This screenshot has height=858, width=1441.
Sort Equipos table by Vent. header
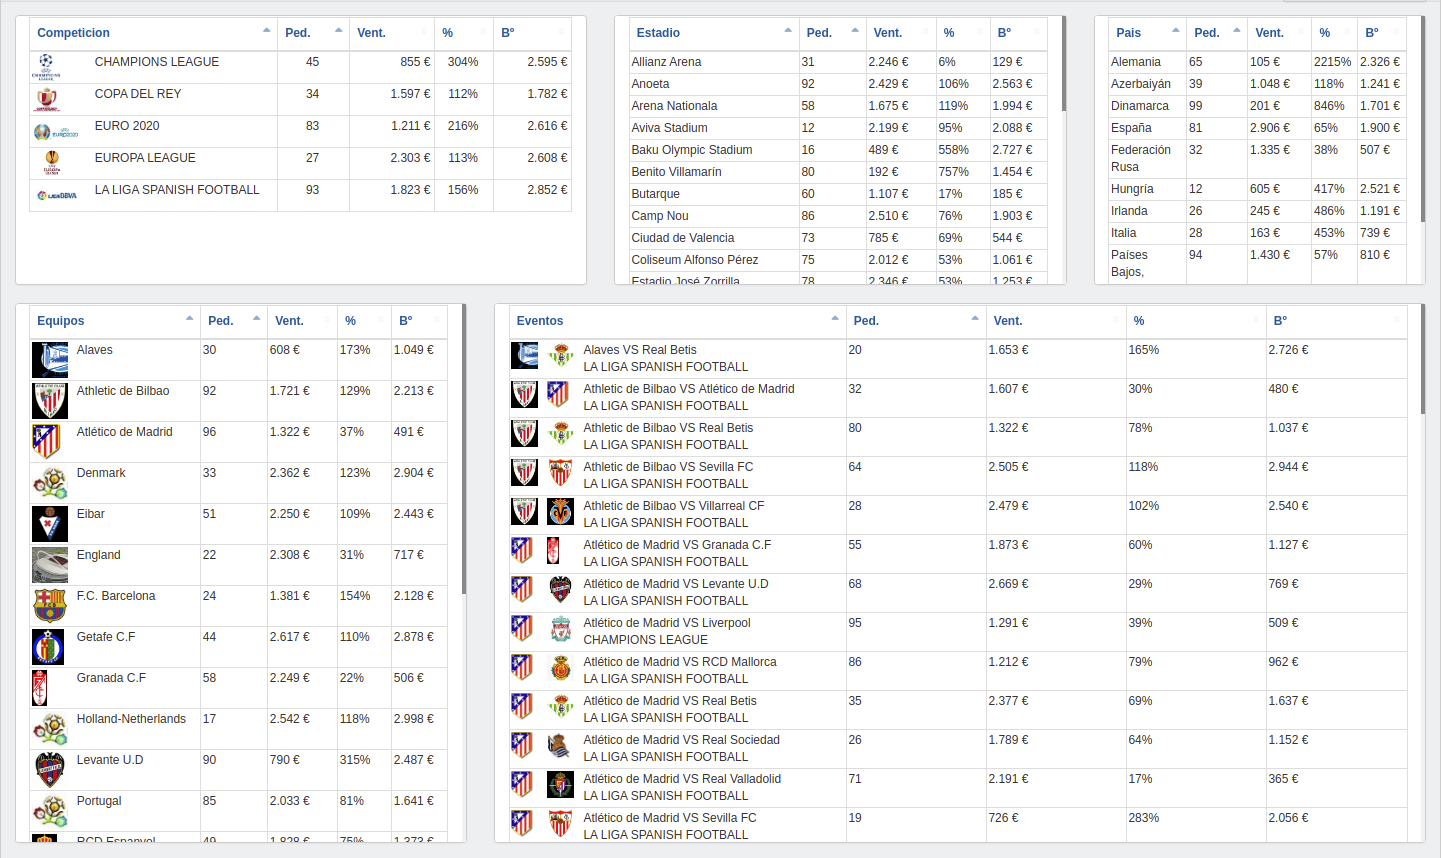pyautogui.click(x=302, y=321)
